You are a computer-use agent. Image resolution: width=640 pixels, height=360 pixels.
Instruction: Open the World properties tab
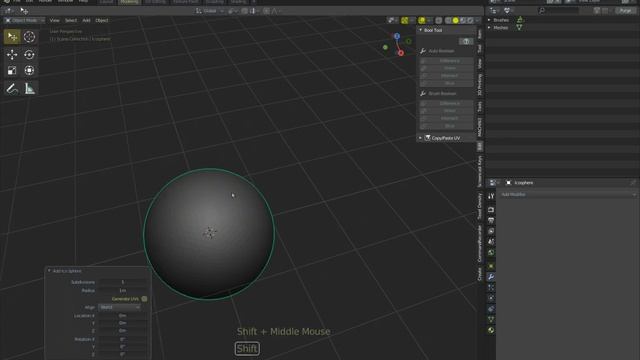point(491,253)
